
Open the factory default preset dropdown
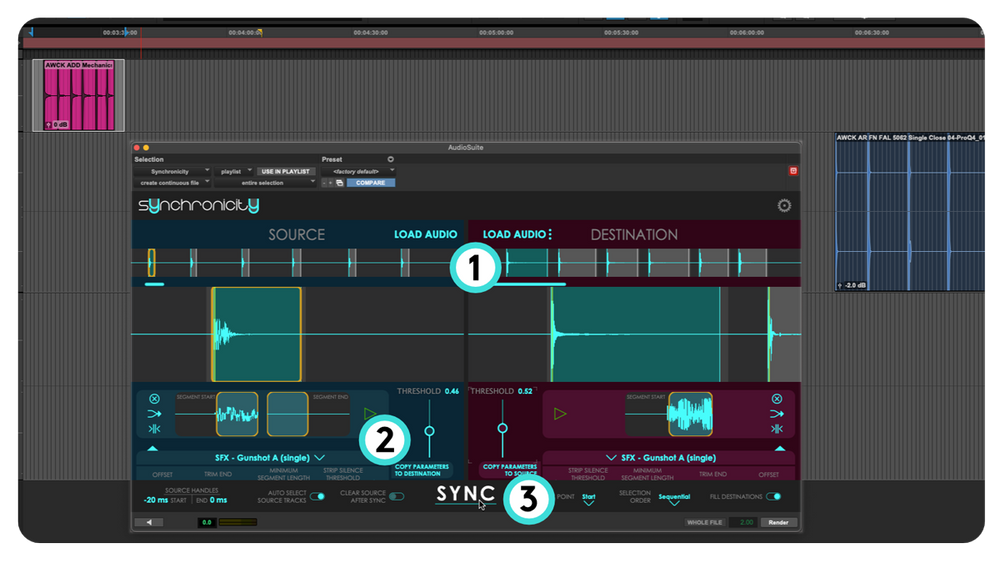pyautogui.click(x=358, y=172)
